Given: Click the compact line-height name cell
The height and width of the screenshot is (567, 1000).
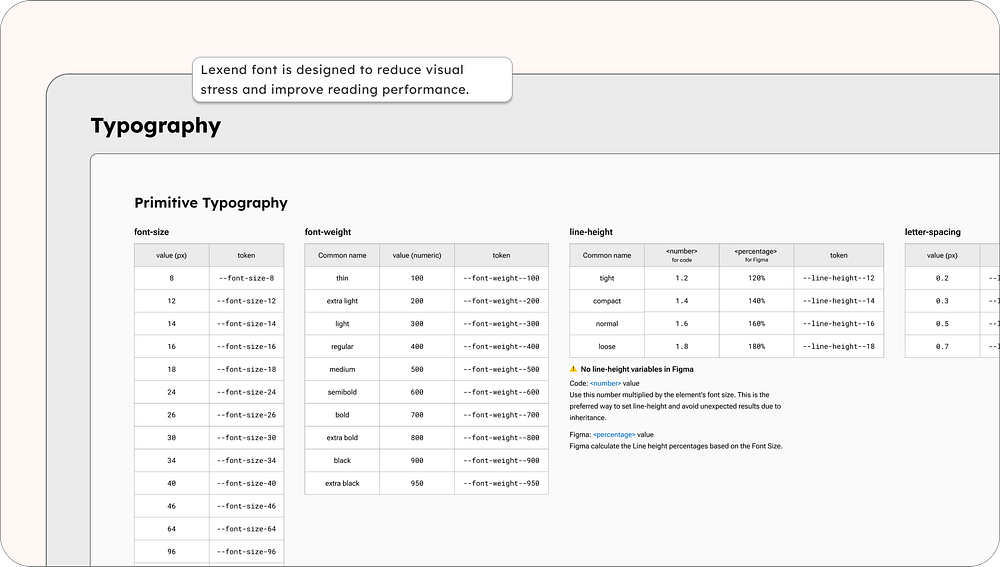Looking at the screenshot, I should click(x=607, y=301).
